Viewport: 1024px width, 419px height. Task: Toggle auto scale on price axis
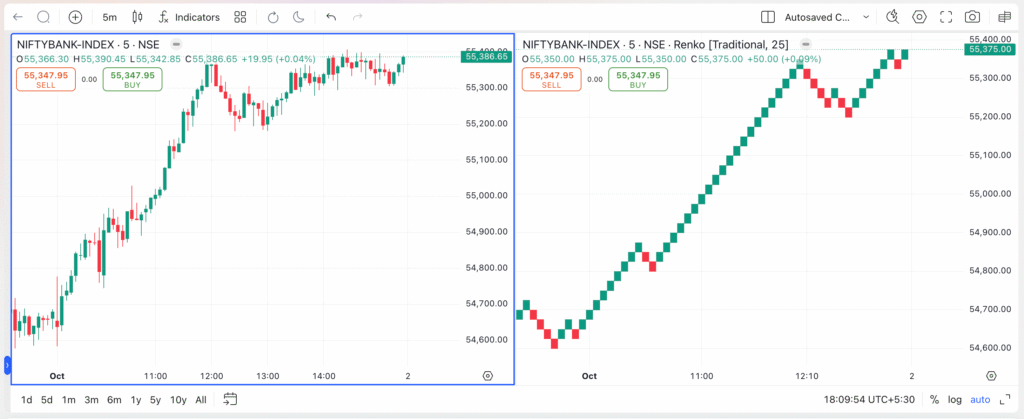(980, 399)
